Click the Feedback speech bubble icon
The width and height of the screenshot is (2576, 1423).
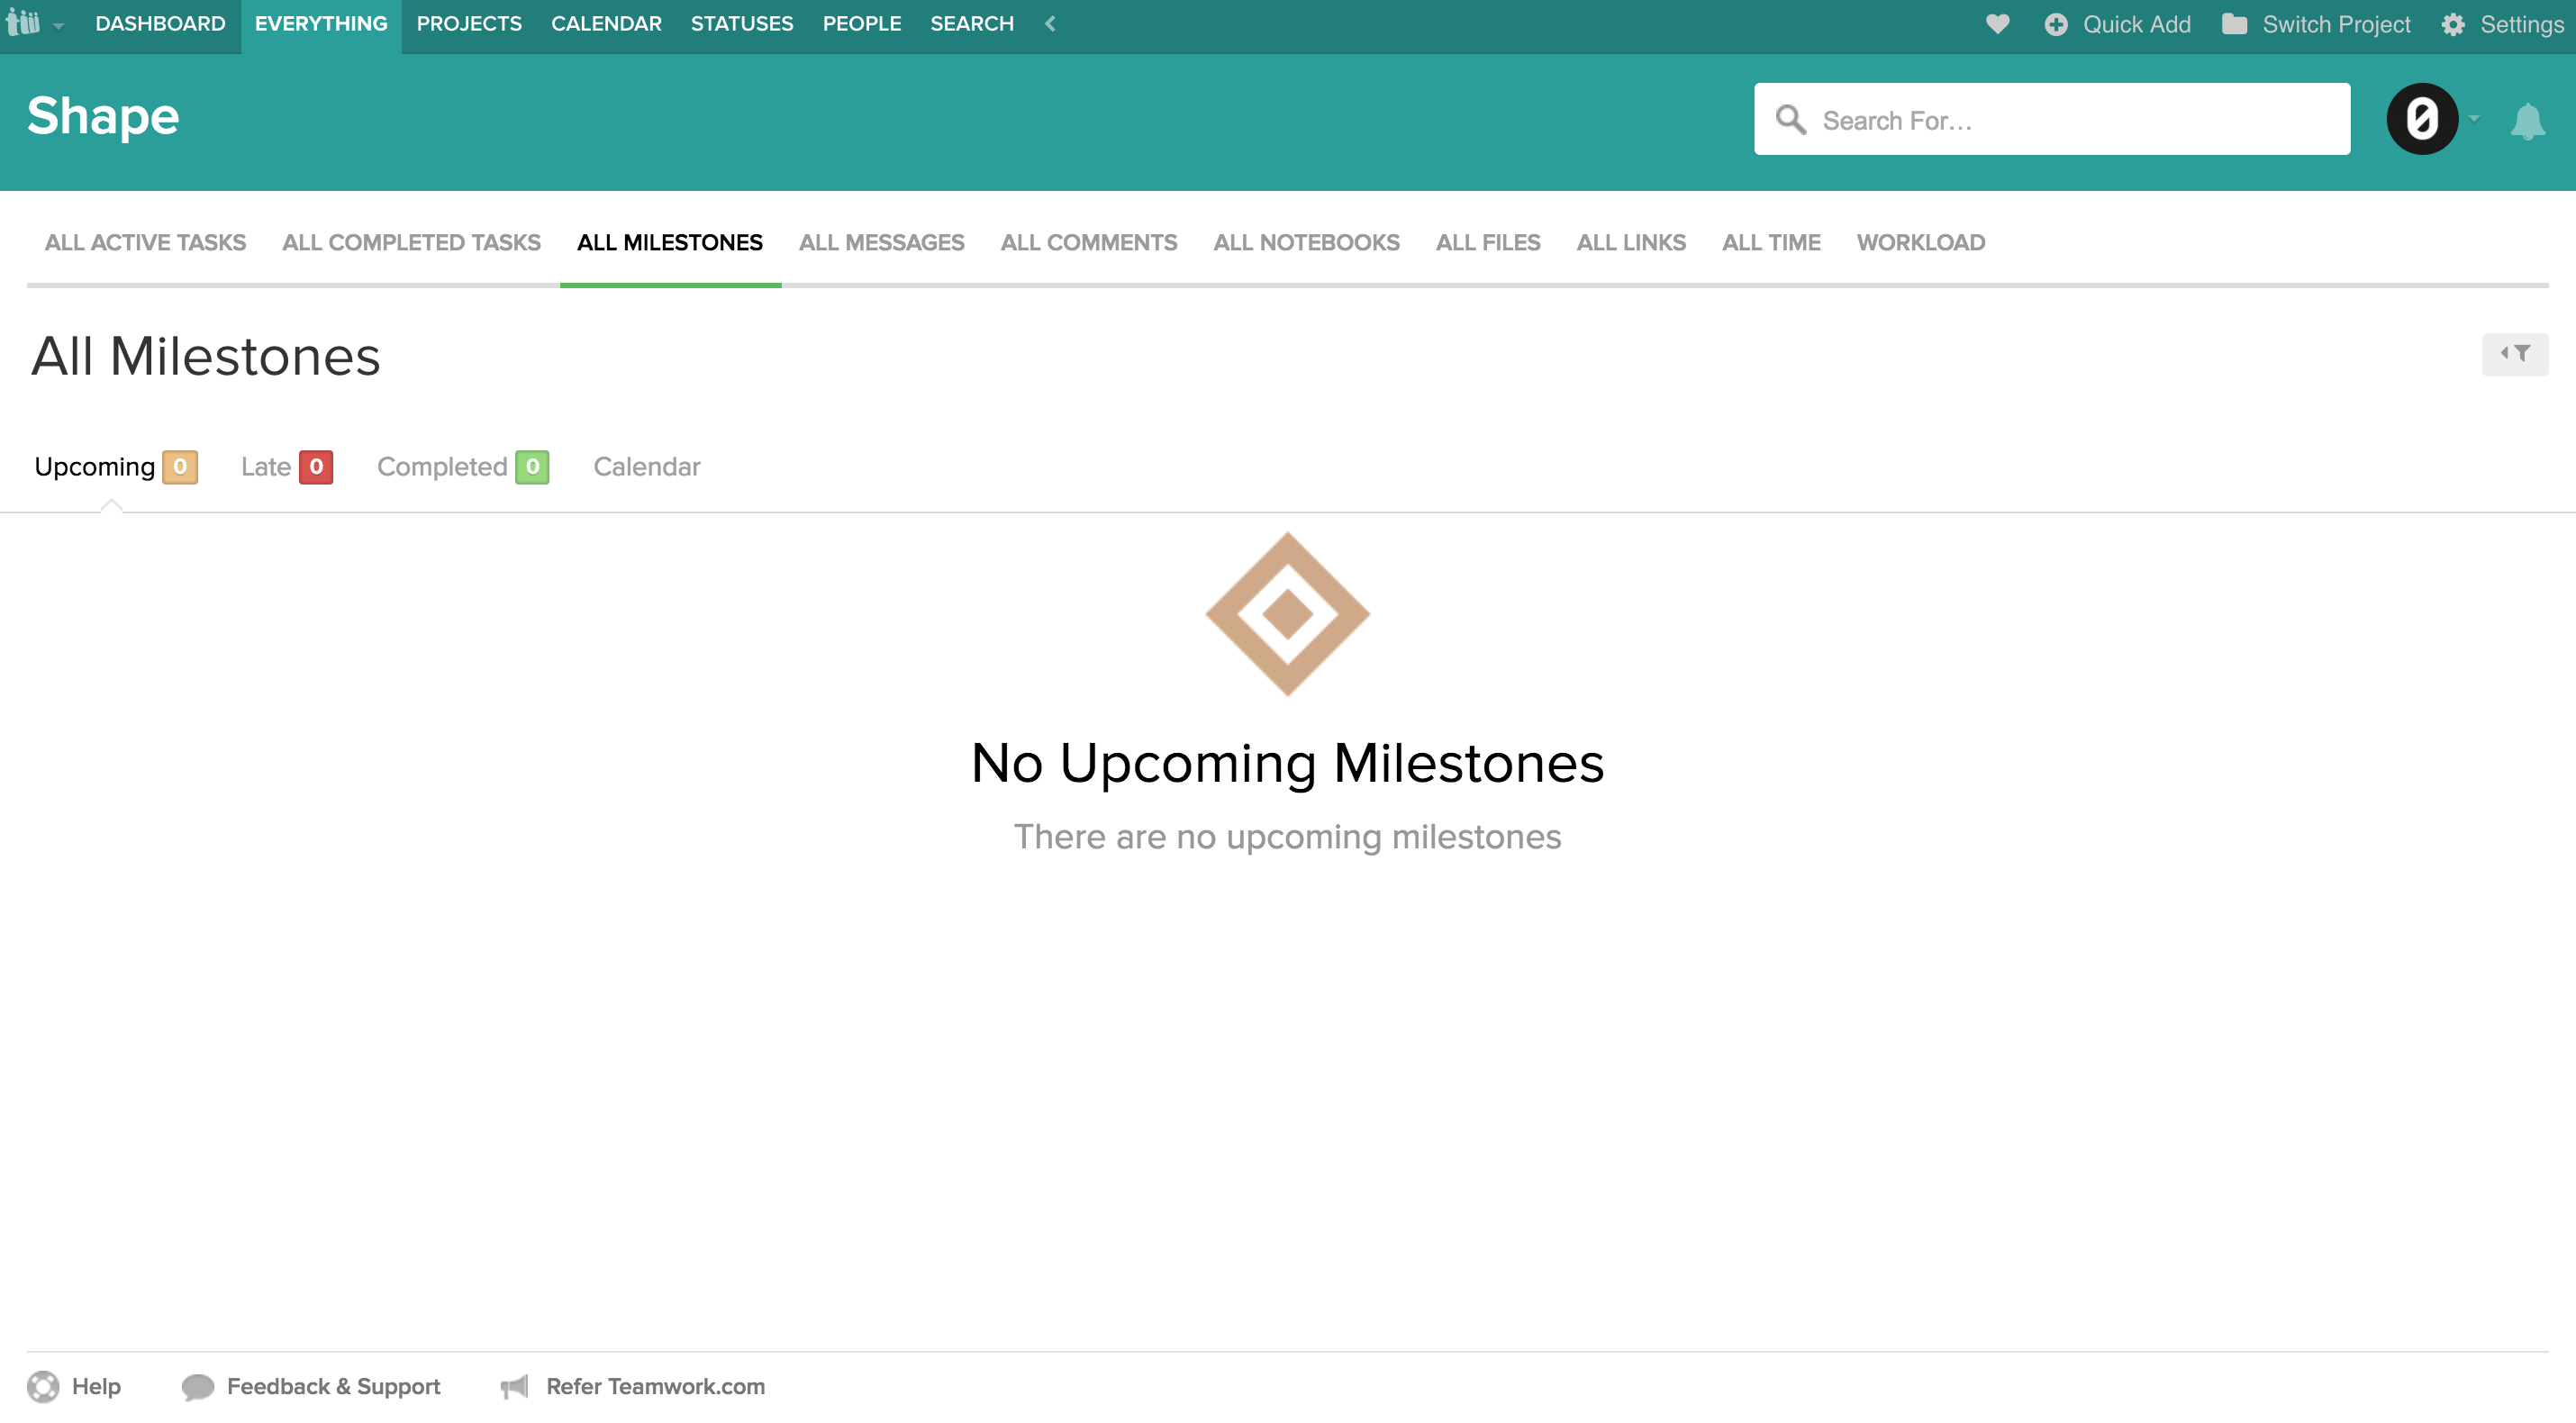198,1387
